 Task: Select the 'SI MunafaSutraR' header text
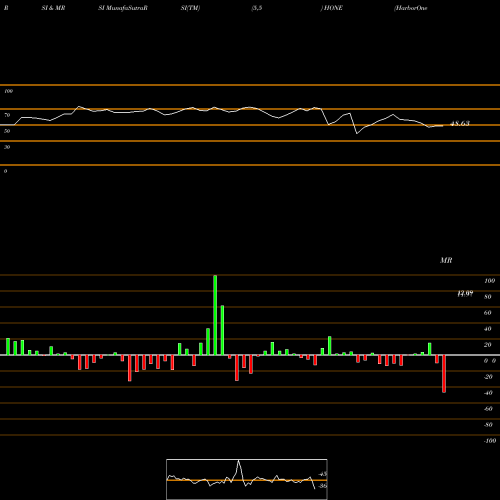tap(123, 8)
